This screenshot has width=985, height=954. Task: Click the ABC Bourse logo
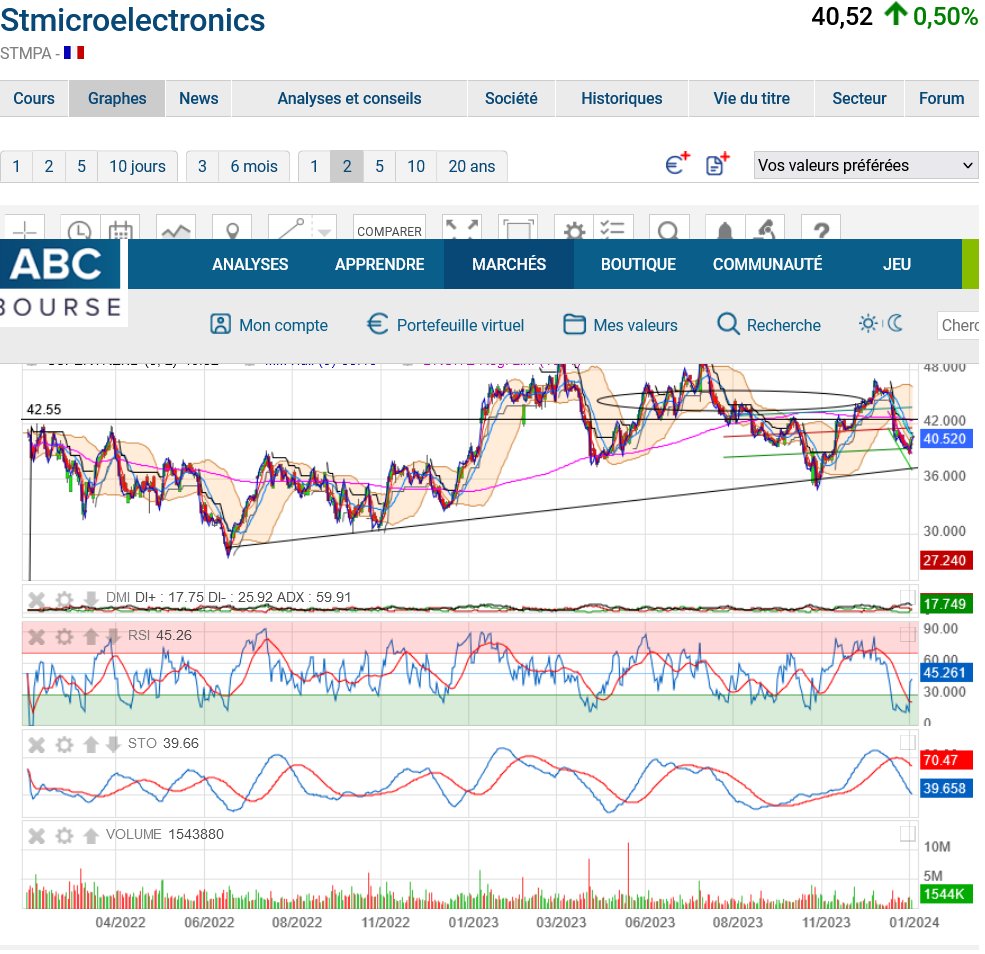[x=61, y=283]
